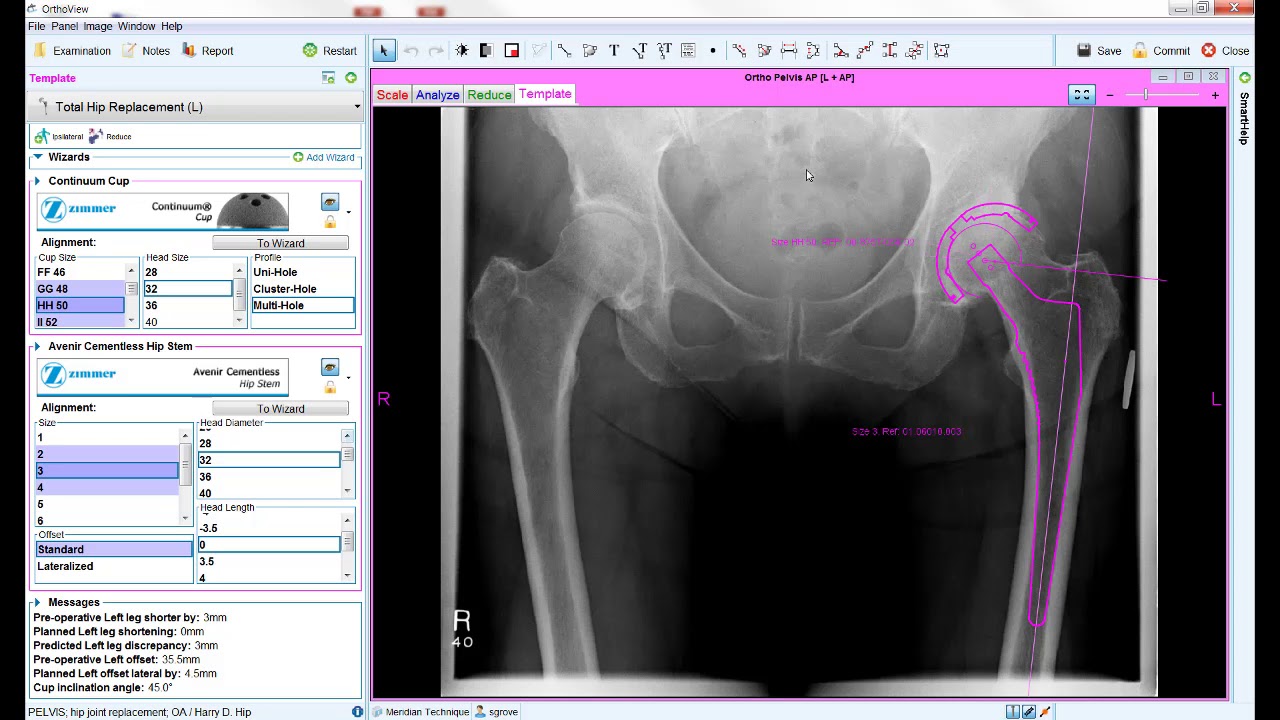1280x720 pixels.
Task: Click the invert image icon
Action: pyautogui.click(x=486, y=50)
